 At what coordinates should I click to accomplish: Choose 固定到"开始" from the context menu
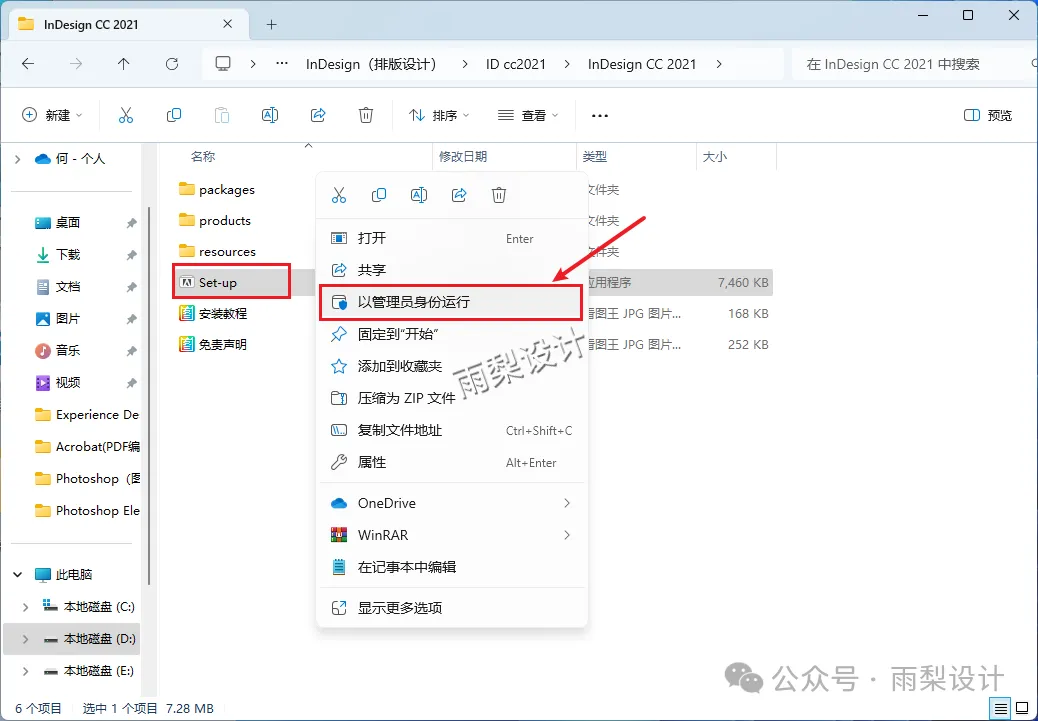point(452,334)
